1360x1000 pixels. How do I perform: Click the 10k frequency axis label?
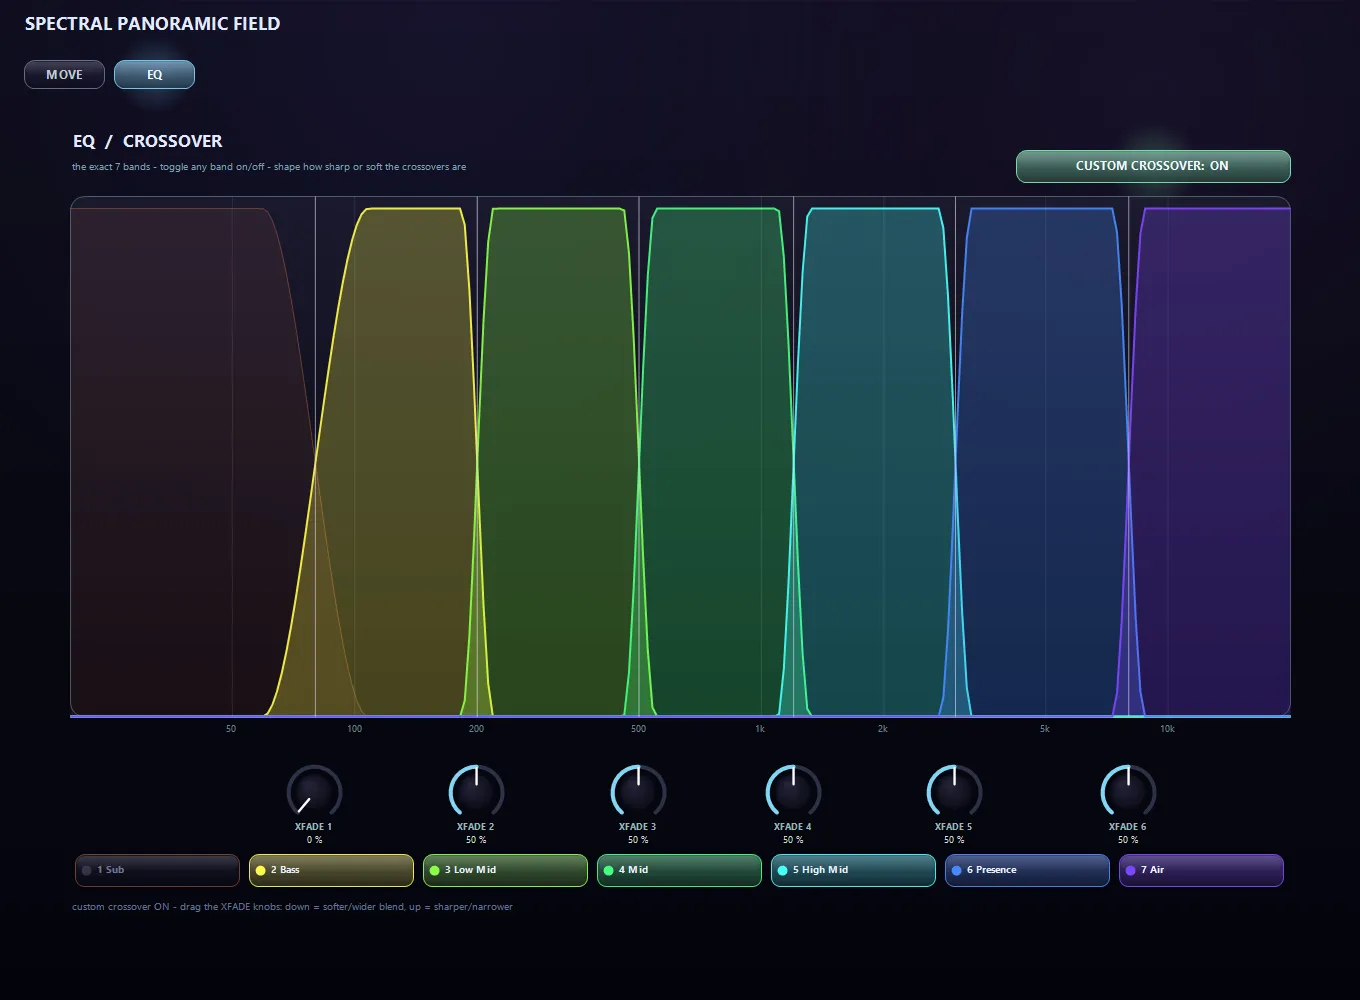tap(1167, 729)
